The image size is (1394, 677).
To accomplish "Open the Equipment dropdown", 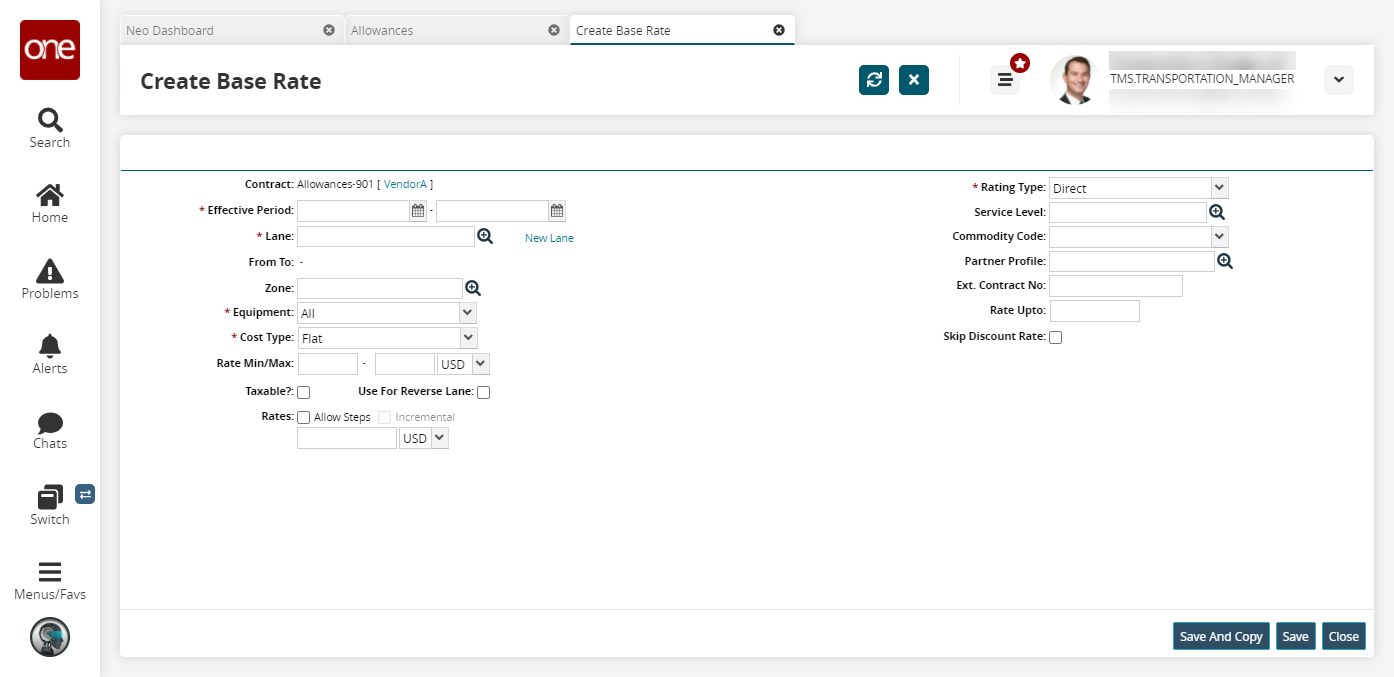I will (468, 313).
